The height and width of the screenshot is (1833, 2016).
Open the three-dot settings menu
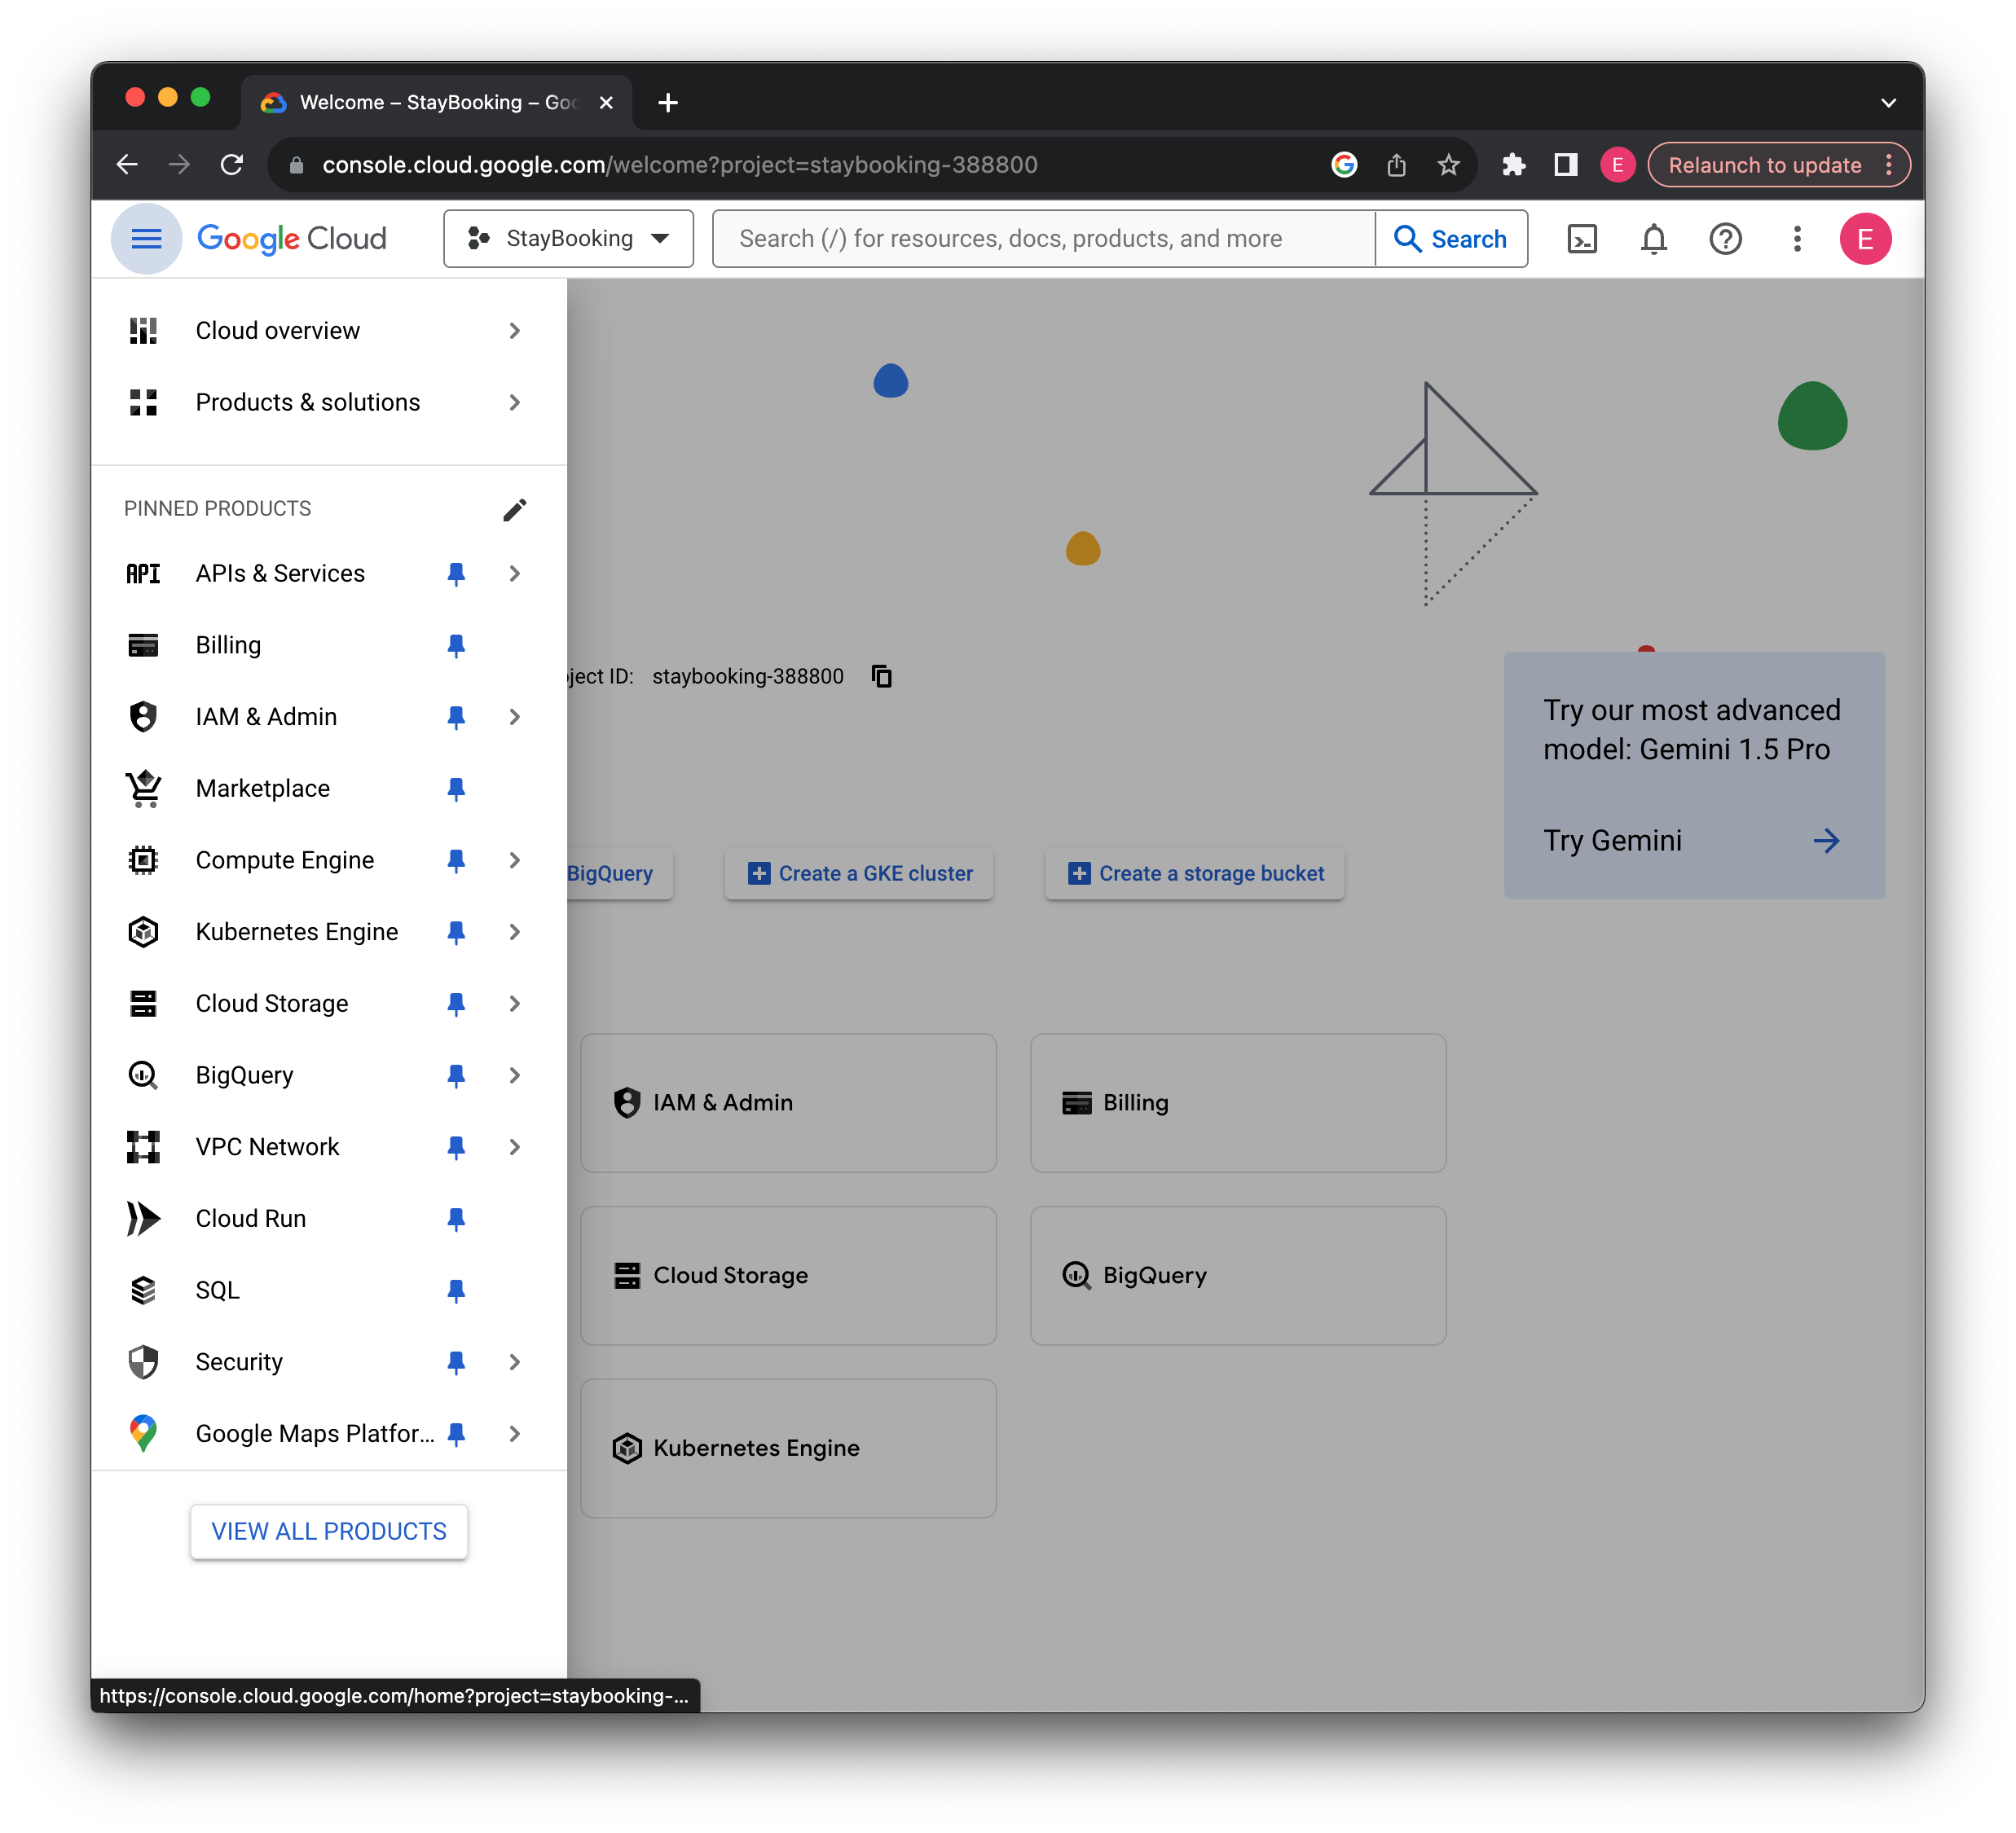coord(1797,239)
